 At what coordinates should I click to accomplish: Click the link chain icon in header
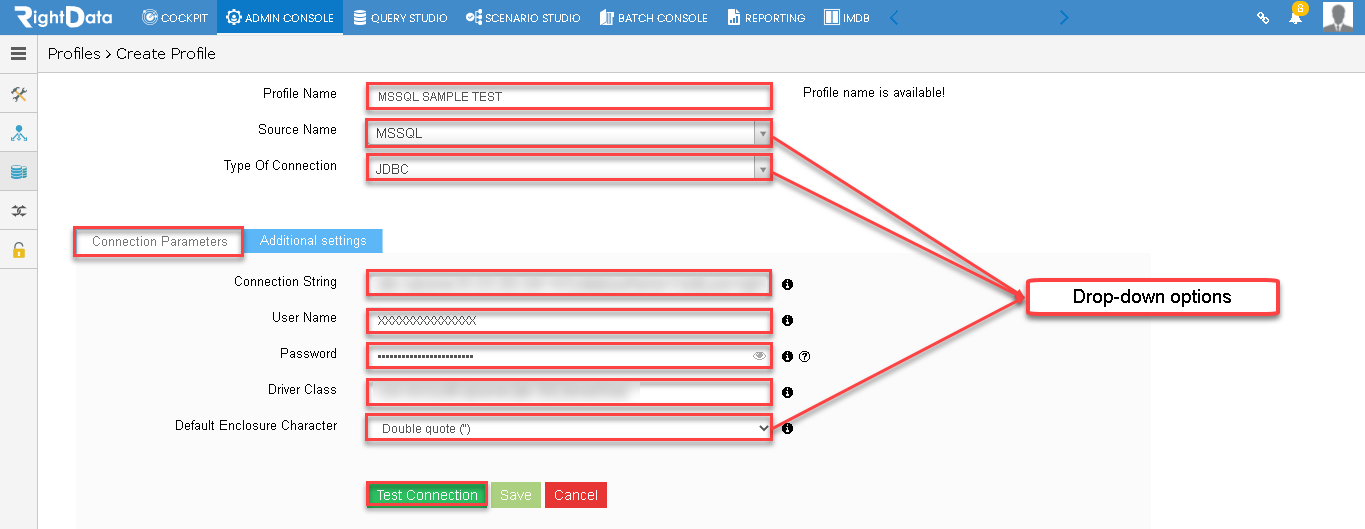[1262, 18]
